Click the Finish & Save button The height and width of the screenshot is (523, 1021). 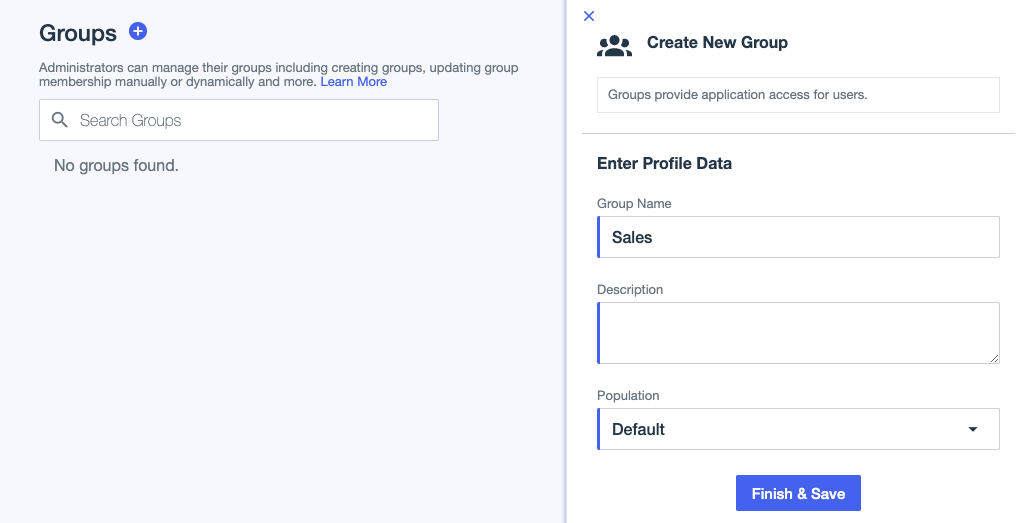[x=798, y=493]
